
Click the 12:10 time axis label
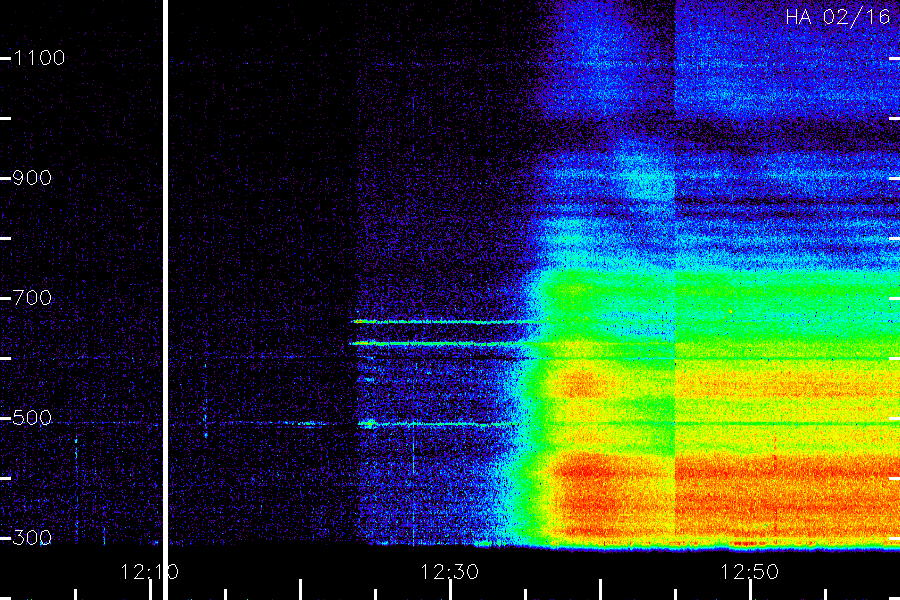point(149,572)
